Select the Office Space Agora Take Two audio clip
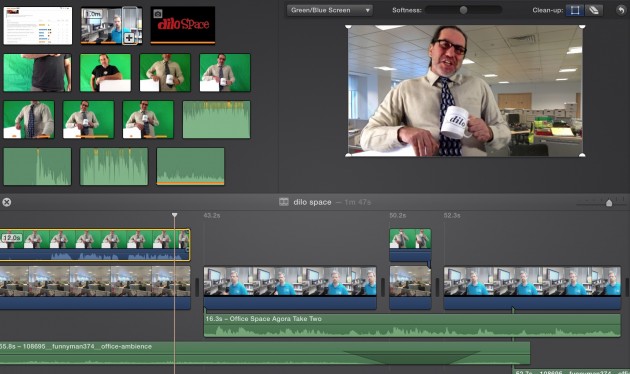This screenshot has width=630, height=374. click(412, 325)
